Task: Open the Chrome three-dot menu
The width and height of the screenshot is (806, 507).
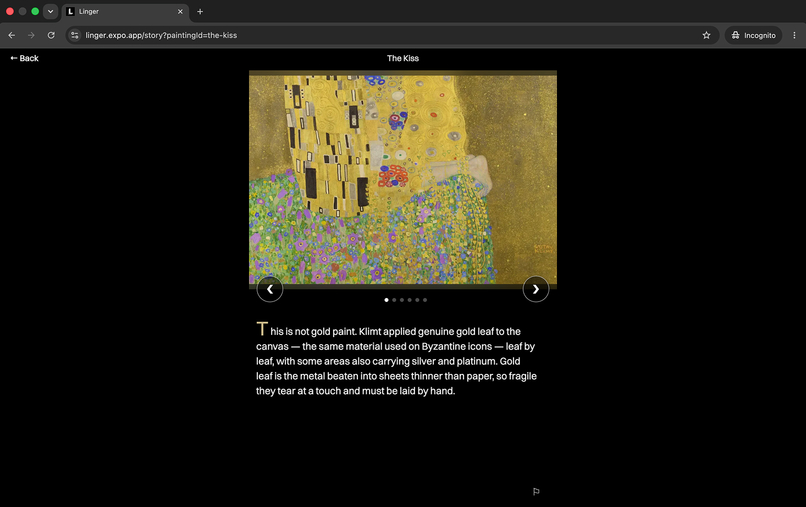Action: click(794, 35)
